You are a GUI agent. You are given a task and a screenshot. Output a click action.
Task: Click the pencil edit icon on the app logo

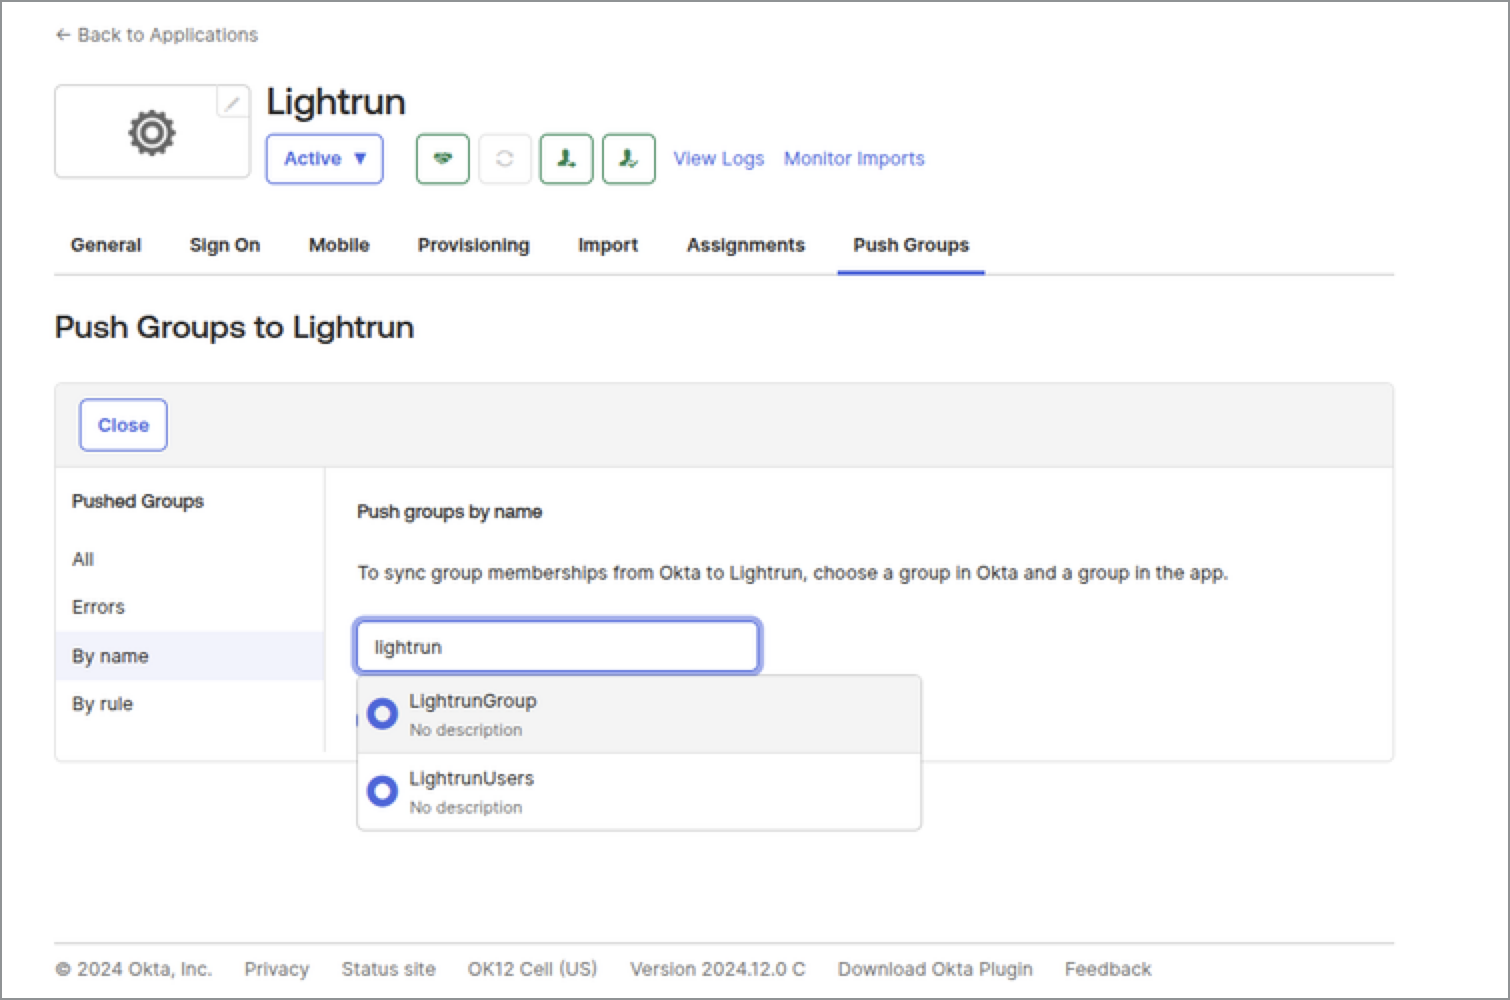click(232, 102)
